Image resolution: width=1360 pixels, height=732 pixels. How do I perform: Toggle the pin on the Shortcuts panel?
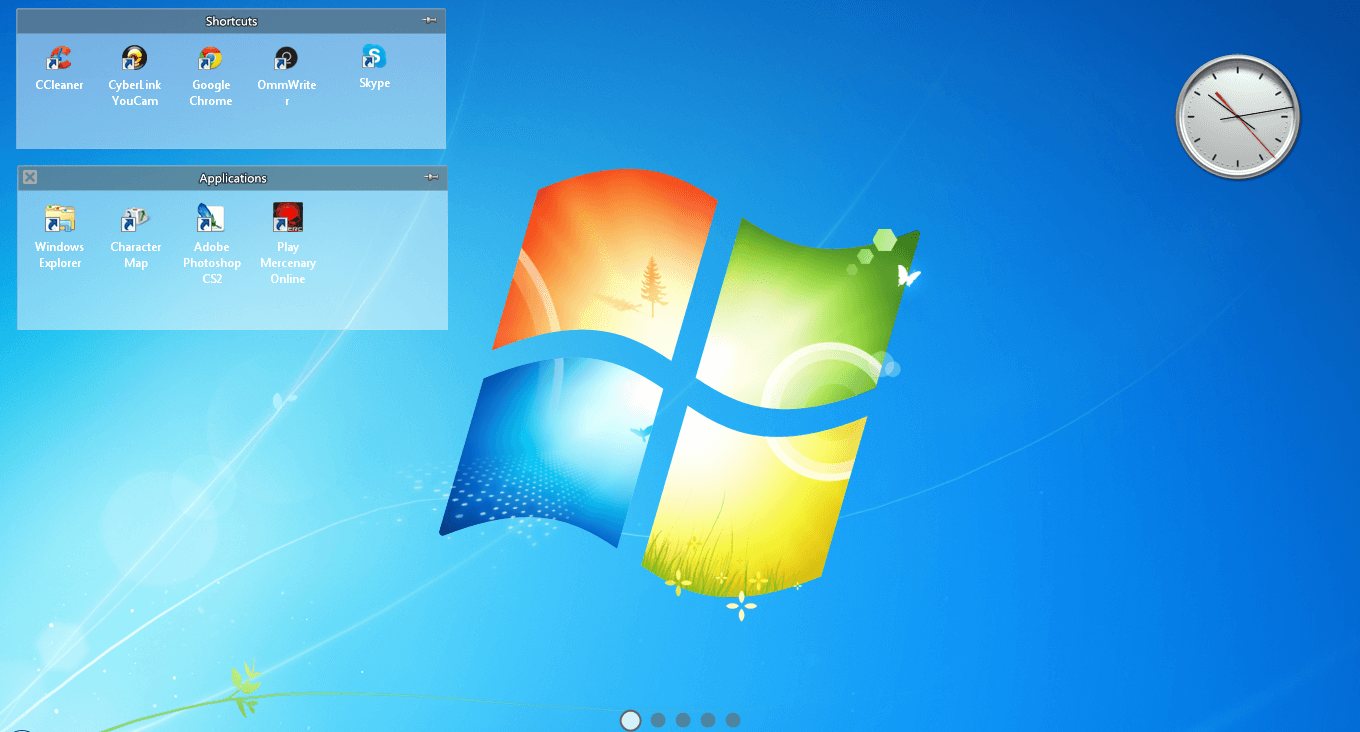(430, 20)
